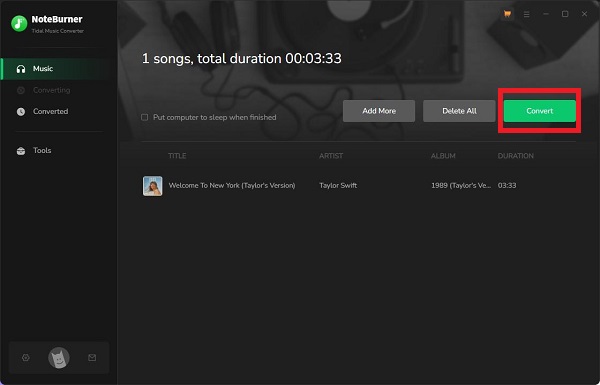Screen dimensions: 600x385
Task: Click the NoteBurner green logo icon
Action: [x=19, y=24]
